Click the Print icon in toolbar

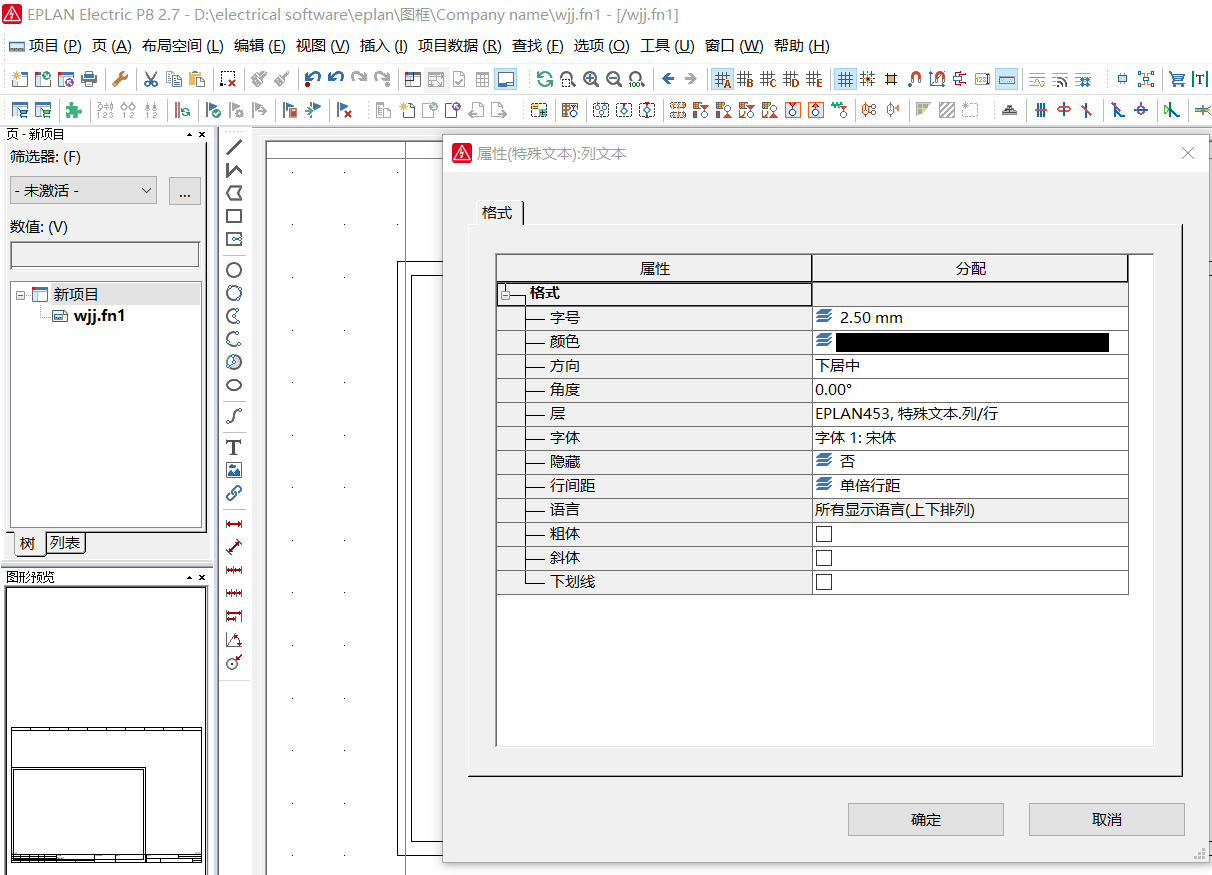coord(89,79)
